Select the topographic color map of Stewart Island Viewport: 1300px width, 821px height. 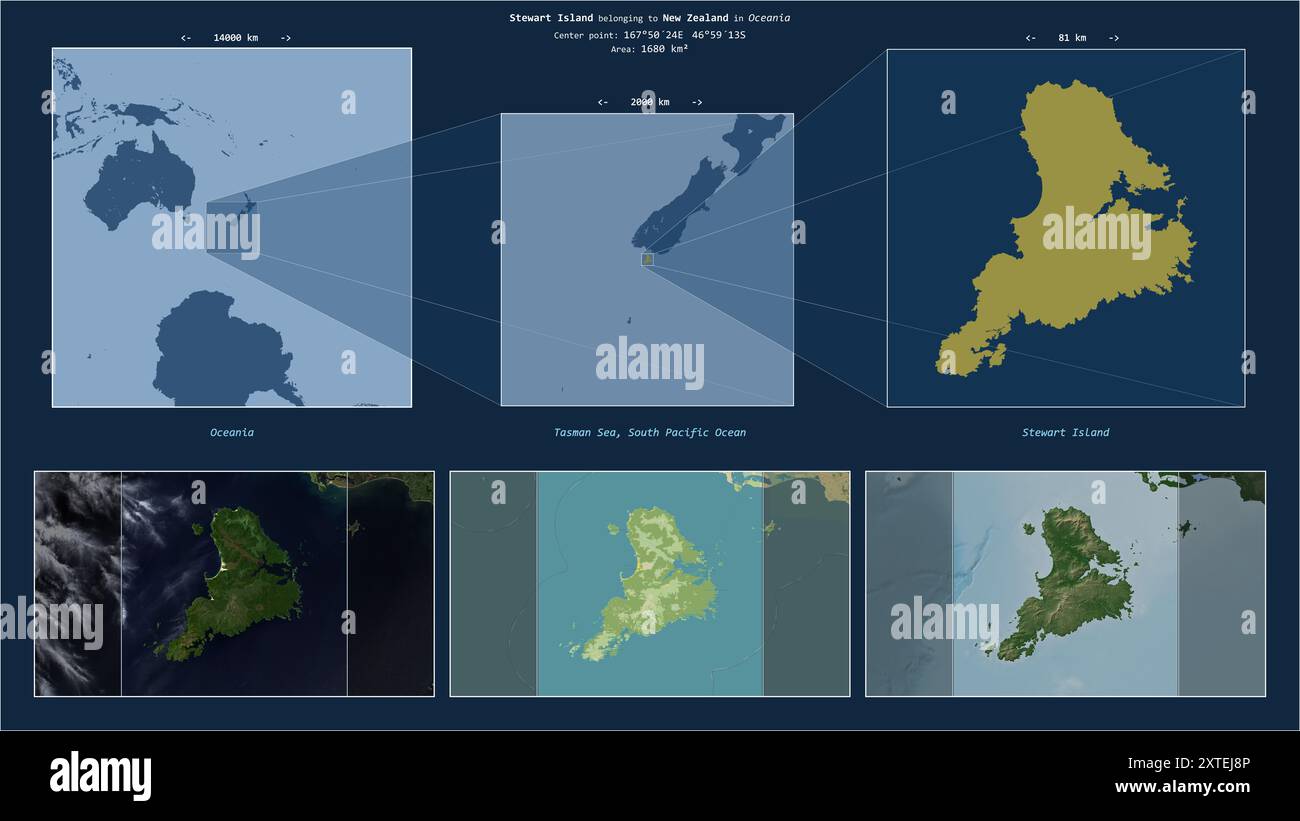tap(650, 584)
